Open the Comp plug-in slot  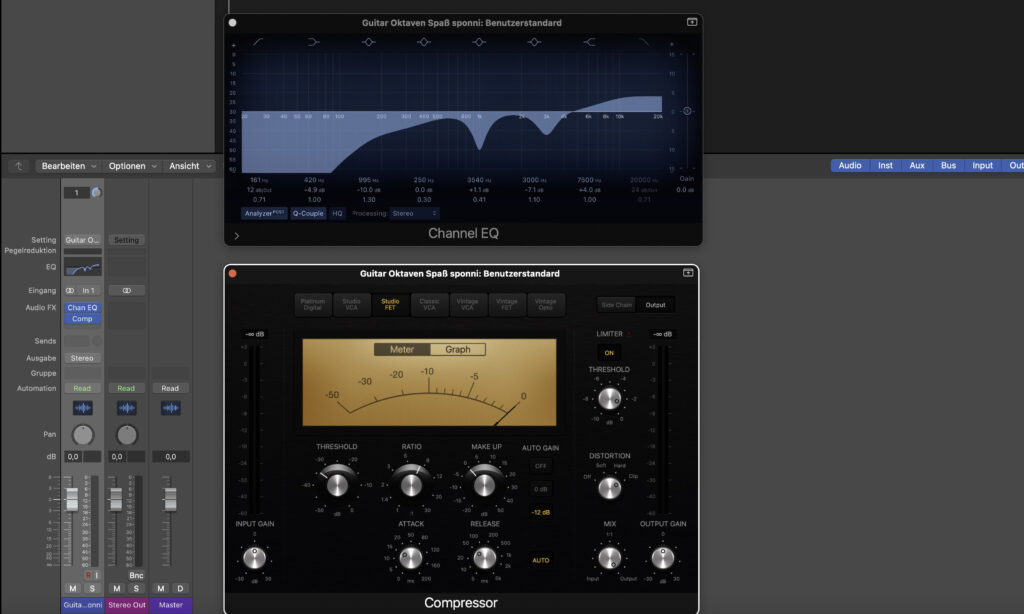pyautogui.click(x=82, y=319)
